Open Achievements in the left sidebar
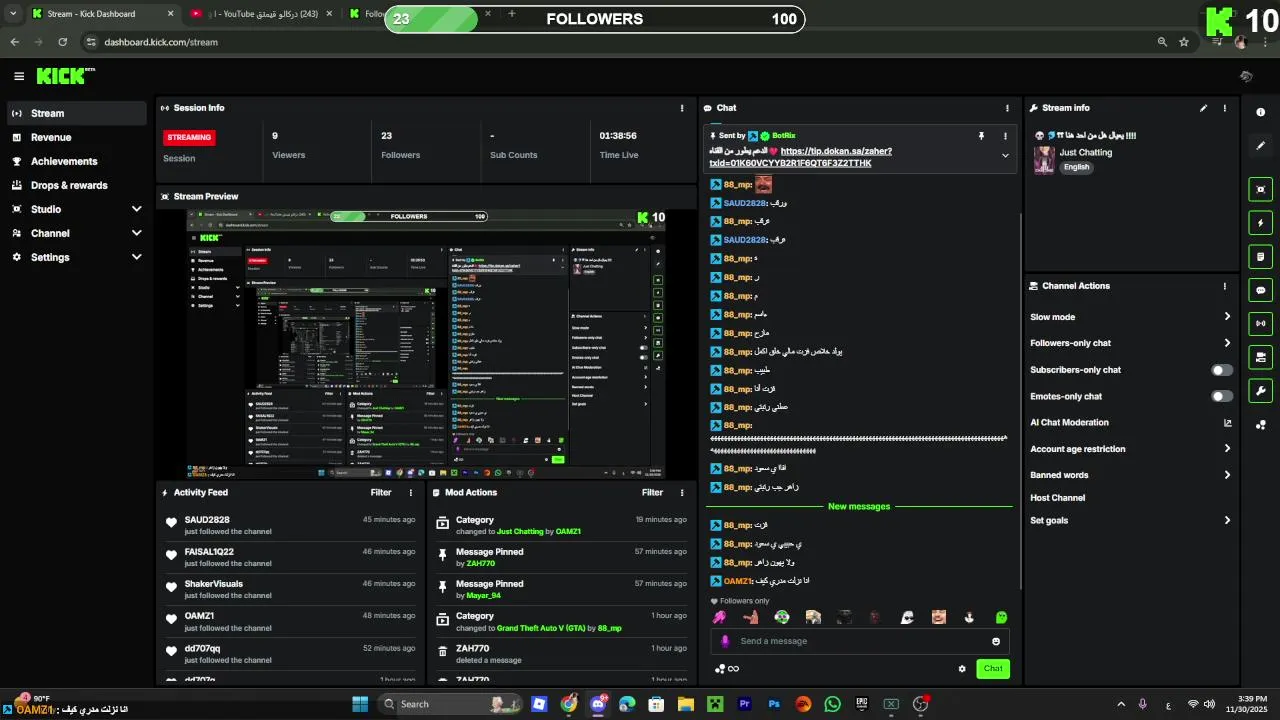The width and height of the screenshot is (1280, 720). point(77,161)
